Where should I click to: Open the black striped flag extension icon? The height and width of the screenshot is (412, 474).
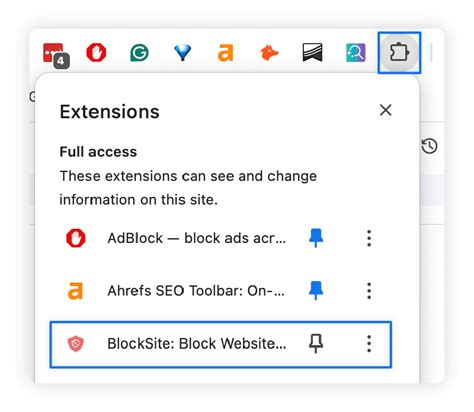pos(312,53)
